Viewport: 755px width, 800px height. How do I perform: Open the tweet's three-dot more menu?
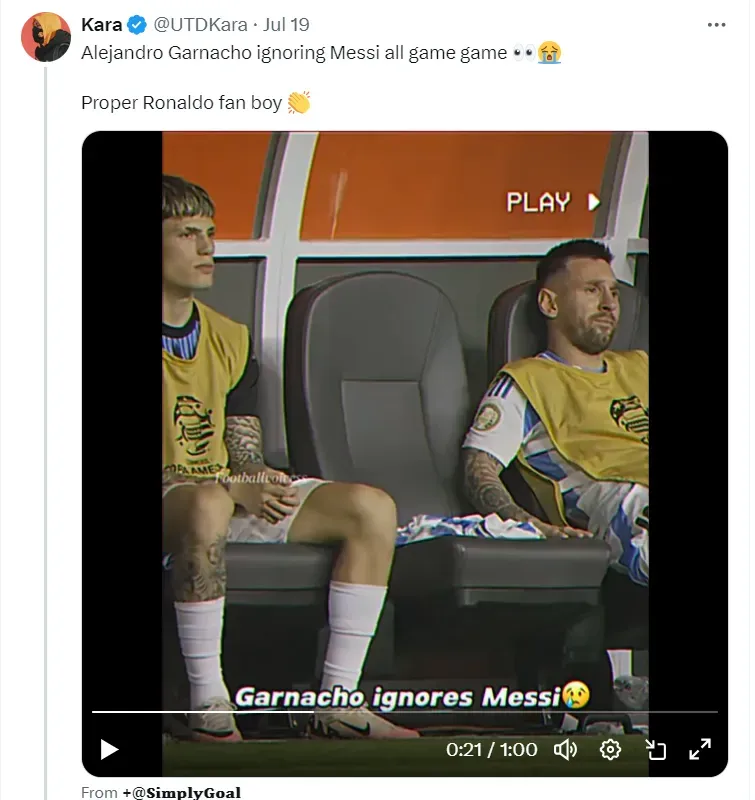click(716, 25)
